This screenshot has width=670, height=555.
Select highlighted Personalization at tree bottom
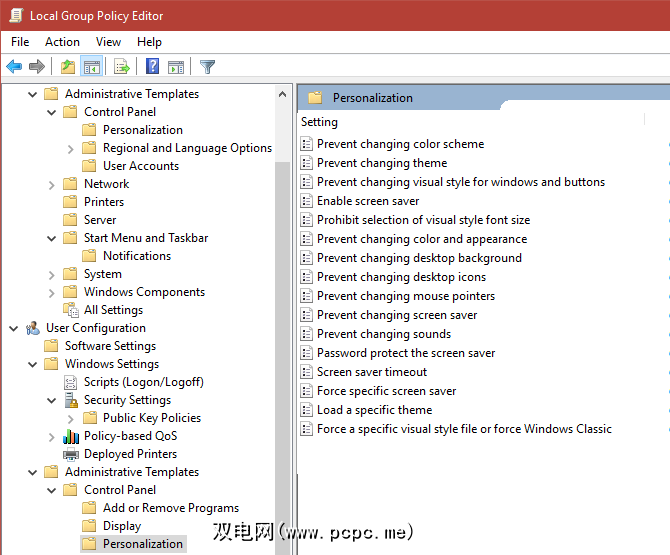(x=143, y=544)
